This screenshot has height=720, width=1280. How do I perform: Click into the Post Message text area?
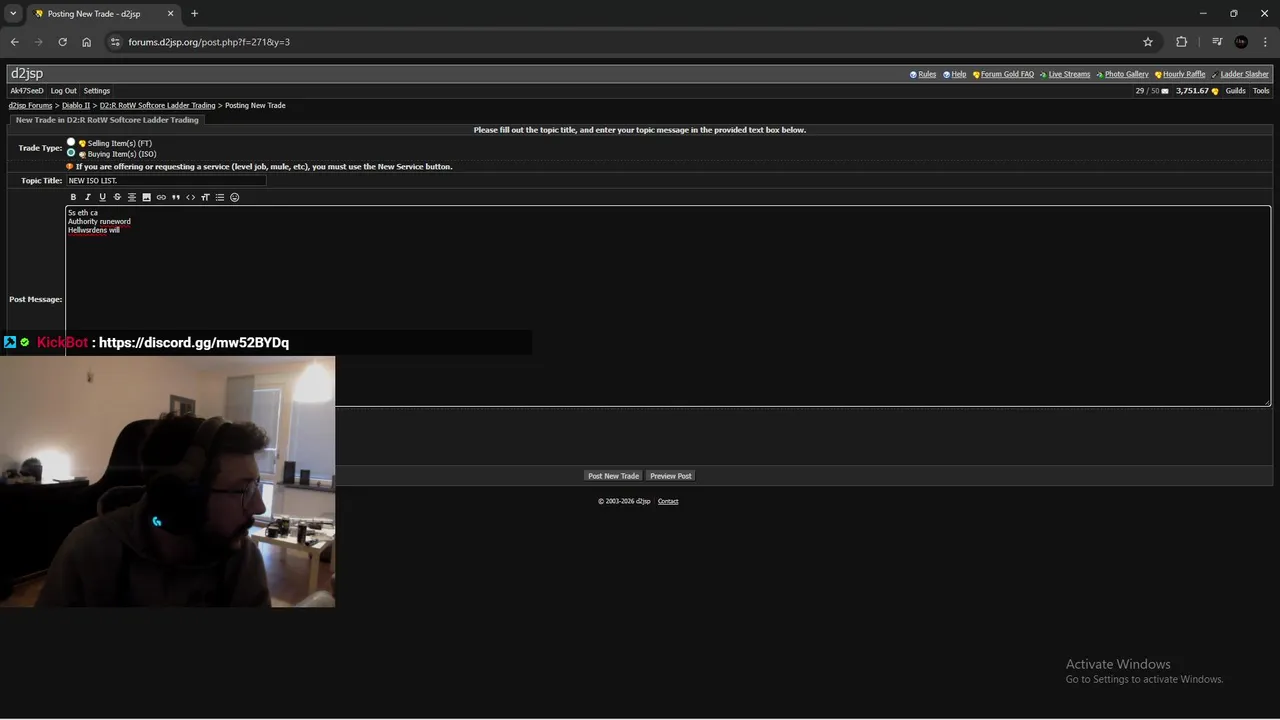pyautogui.click(x=668, y=306)
